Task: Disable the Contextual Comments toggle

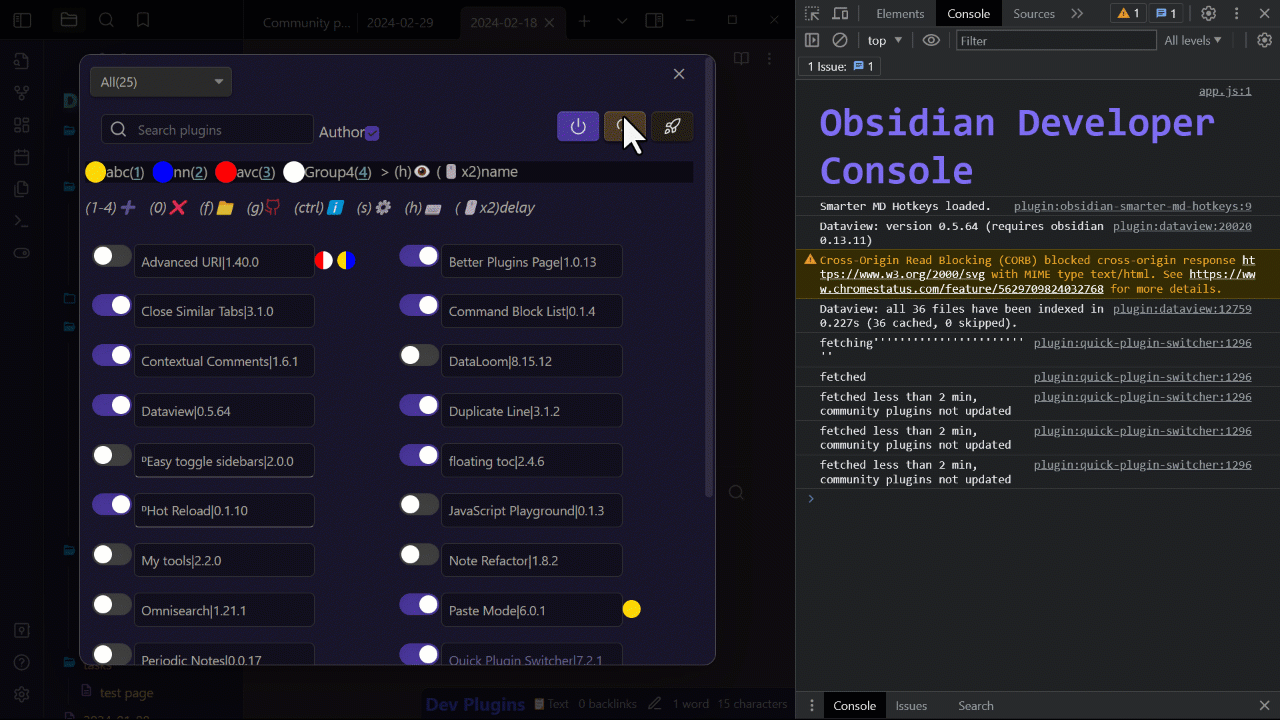Action: coord(112,355)
